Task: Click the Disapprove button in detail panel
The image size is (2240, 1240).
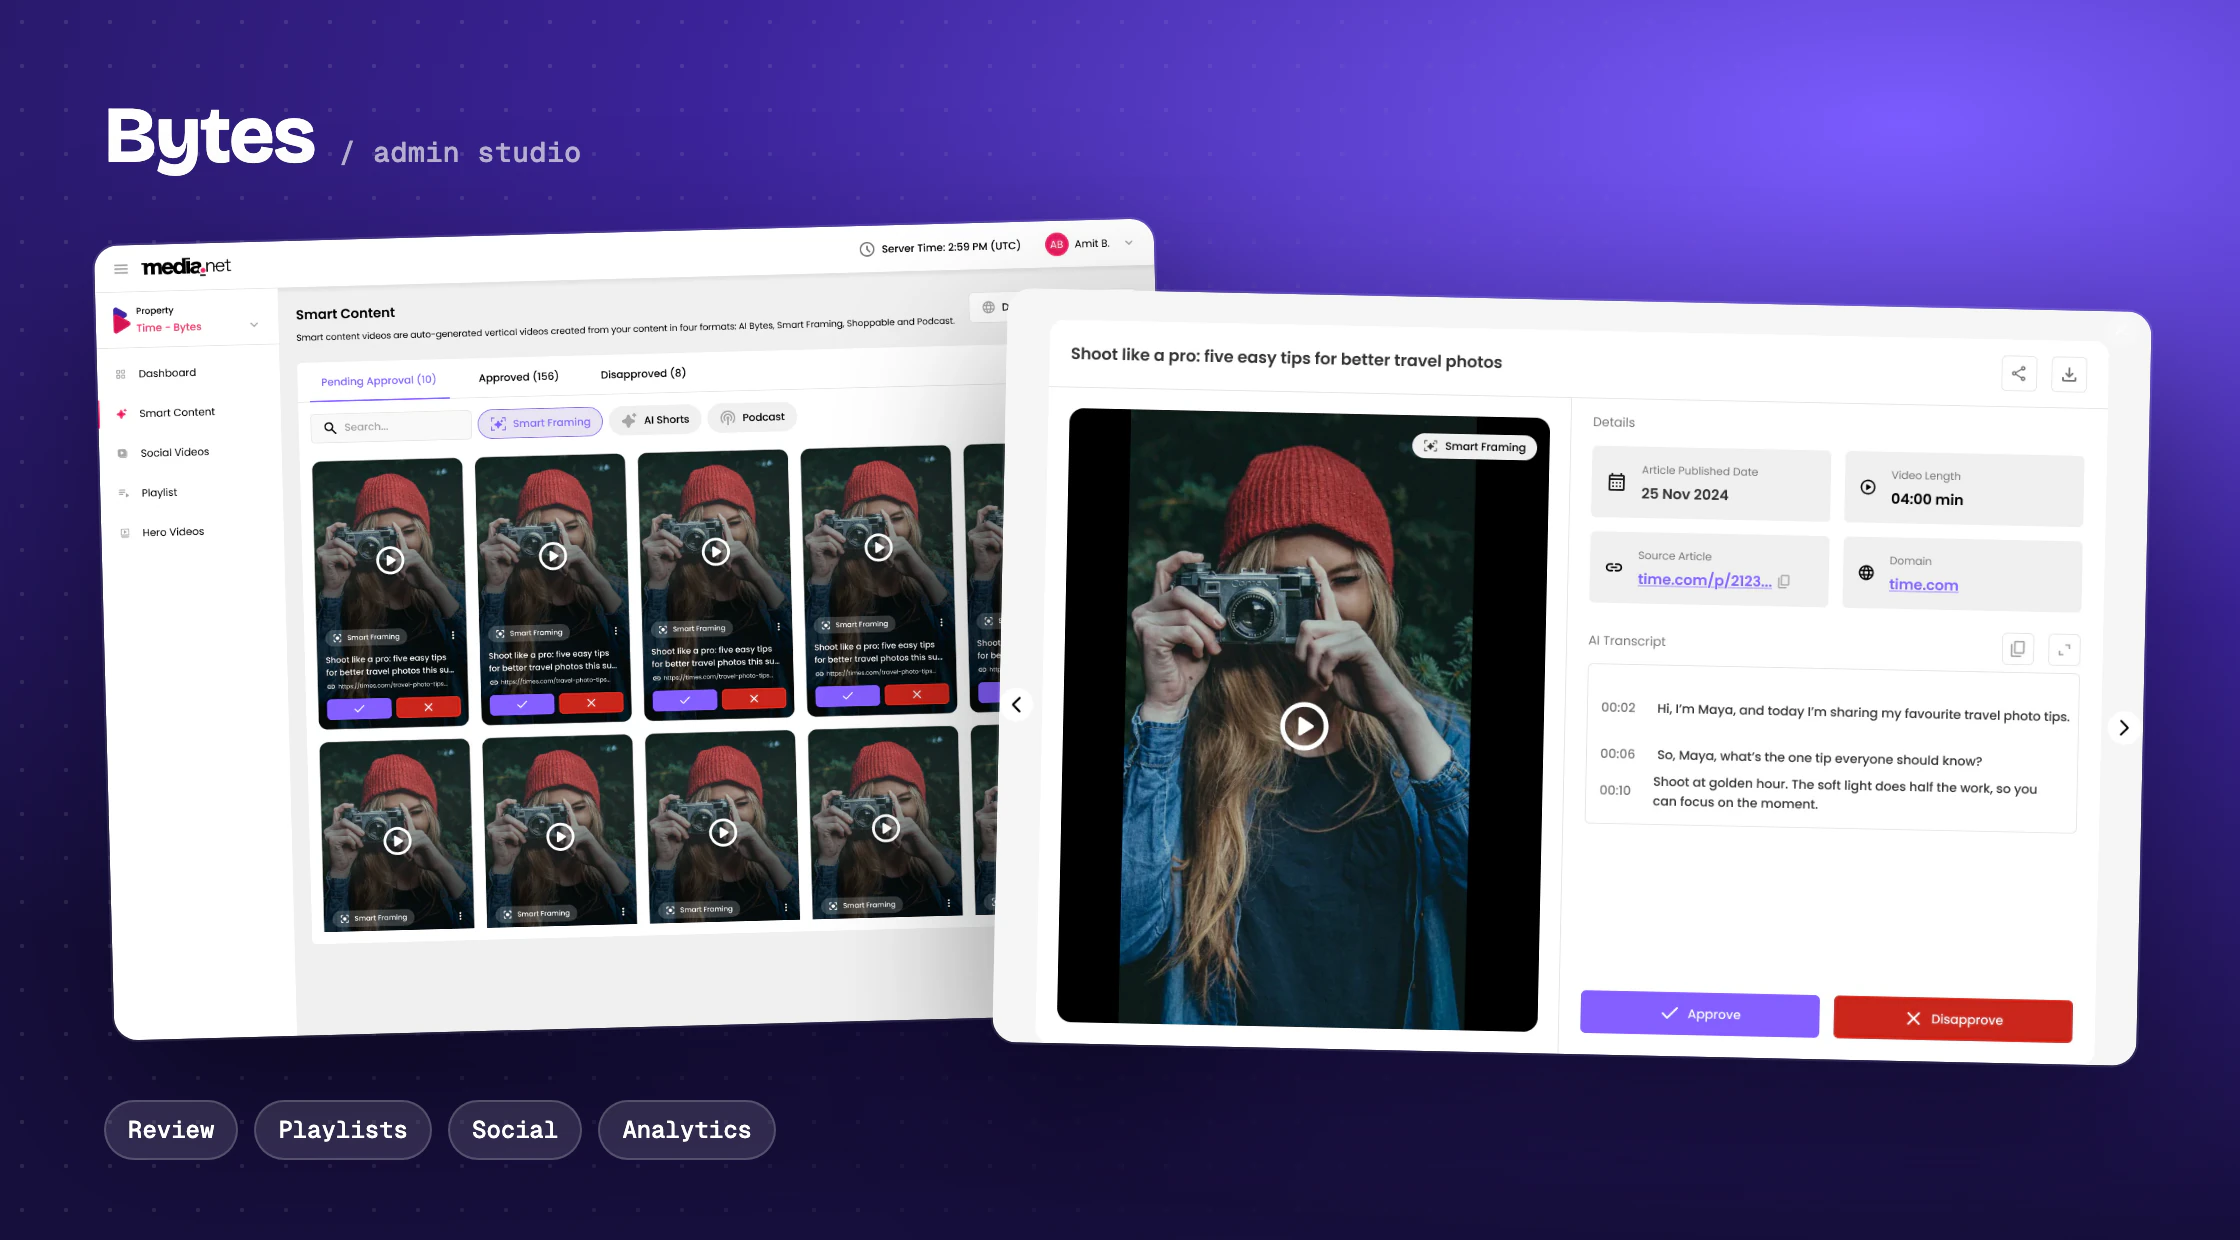Action: (x=1953, y=1019)
